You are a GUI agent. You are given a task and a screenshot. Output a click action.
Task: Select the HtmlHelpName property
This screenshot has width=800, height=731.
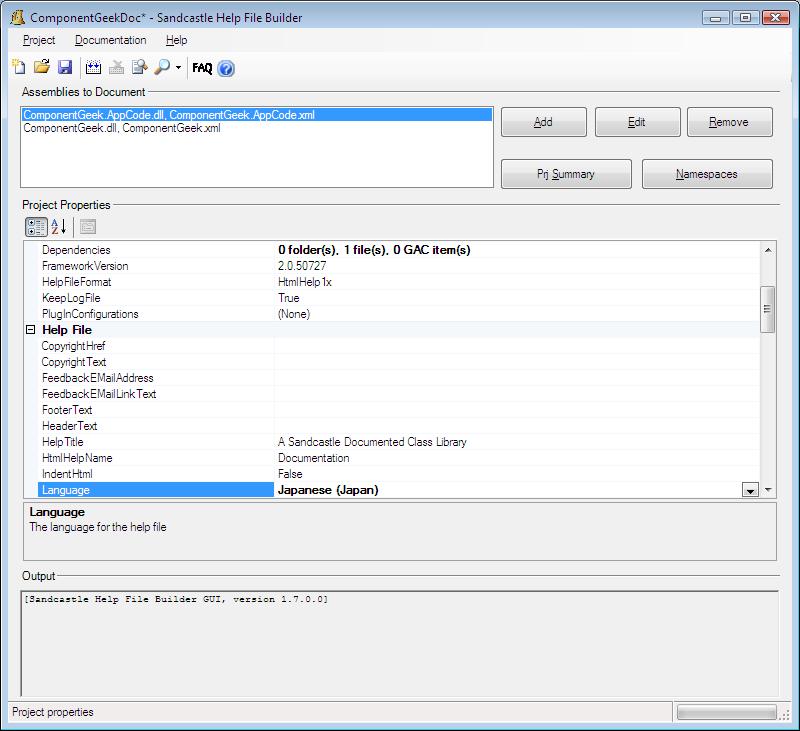(x=77, y=458)
